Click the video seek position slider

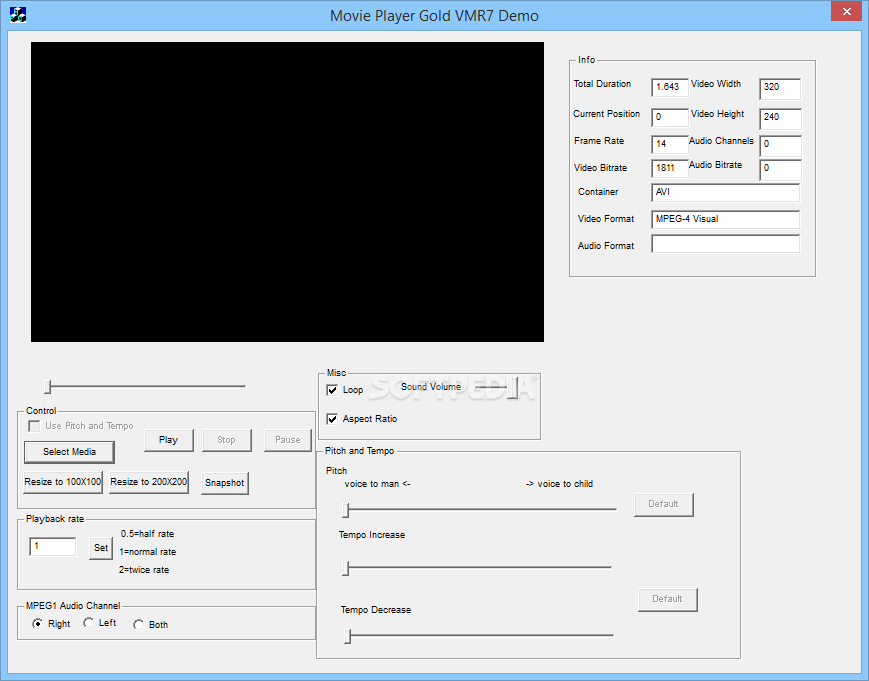pyautogui.click(x=145, y=386)
